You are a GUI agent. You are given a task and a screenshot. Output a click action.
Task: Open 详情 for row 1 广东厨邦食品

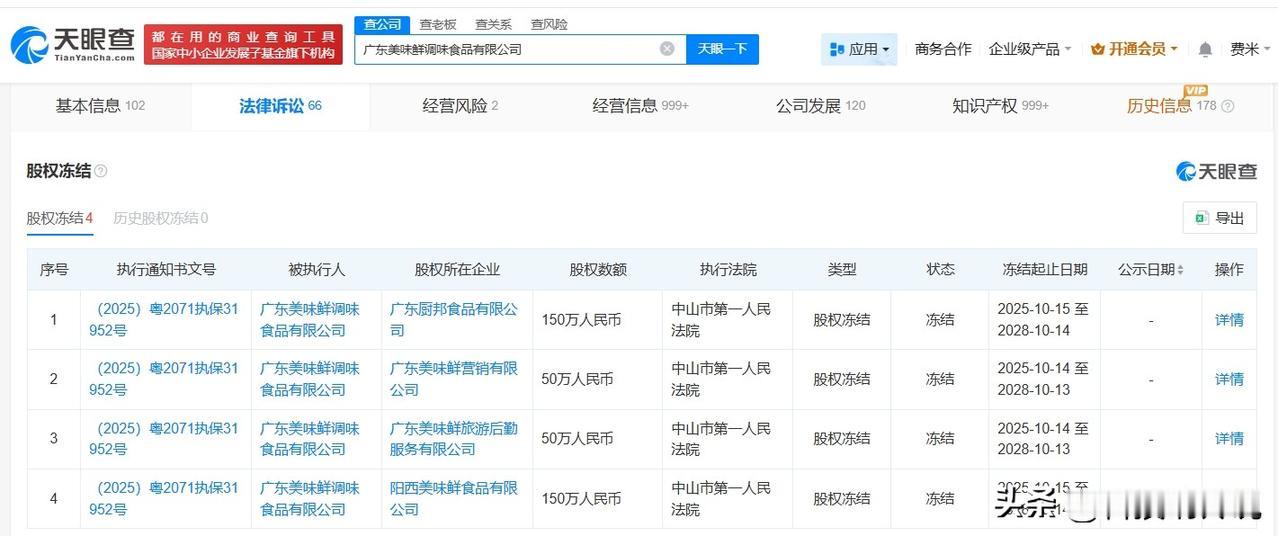(1229, 320)
